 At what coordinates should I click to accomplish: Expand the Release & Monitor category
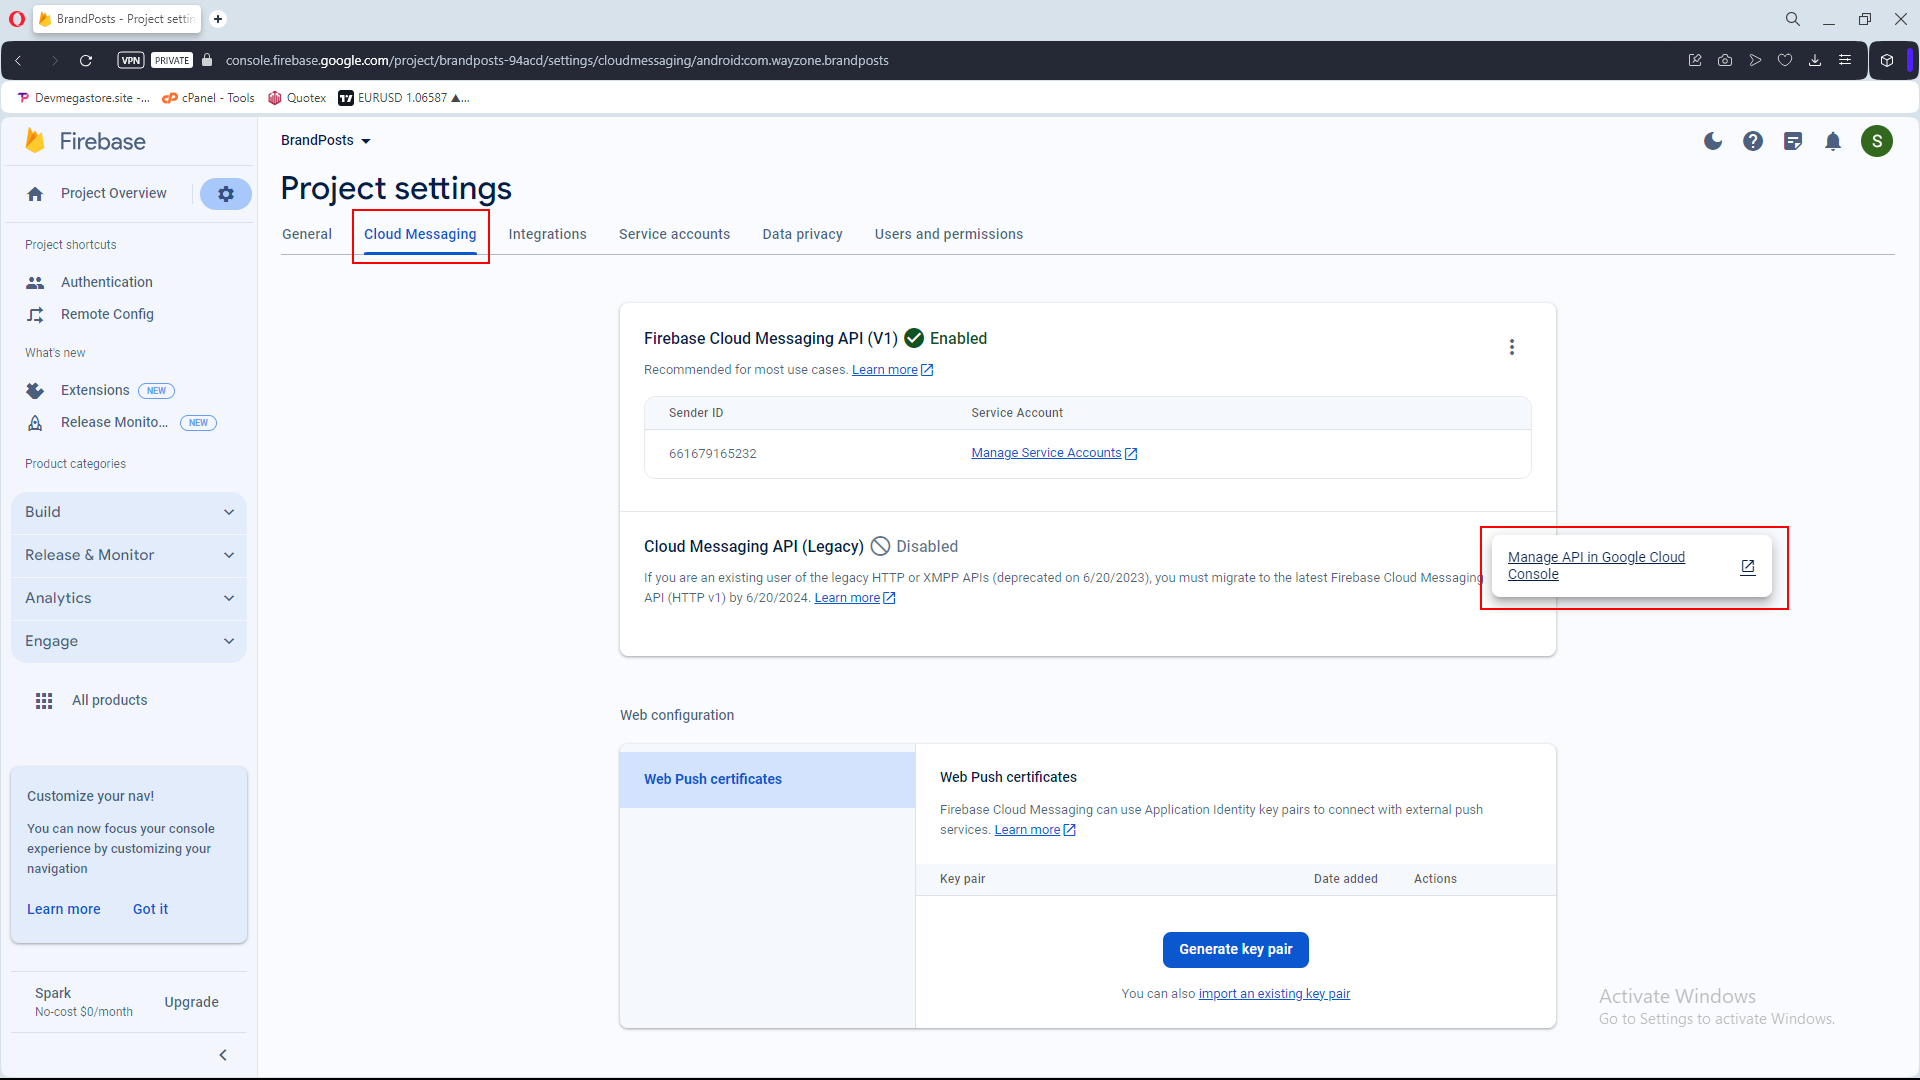(x=129, y=555)
